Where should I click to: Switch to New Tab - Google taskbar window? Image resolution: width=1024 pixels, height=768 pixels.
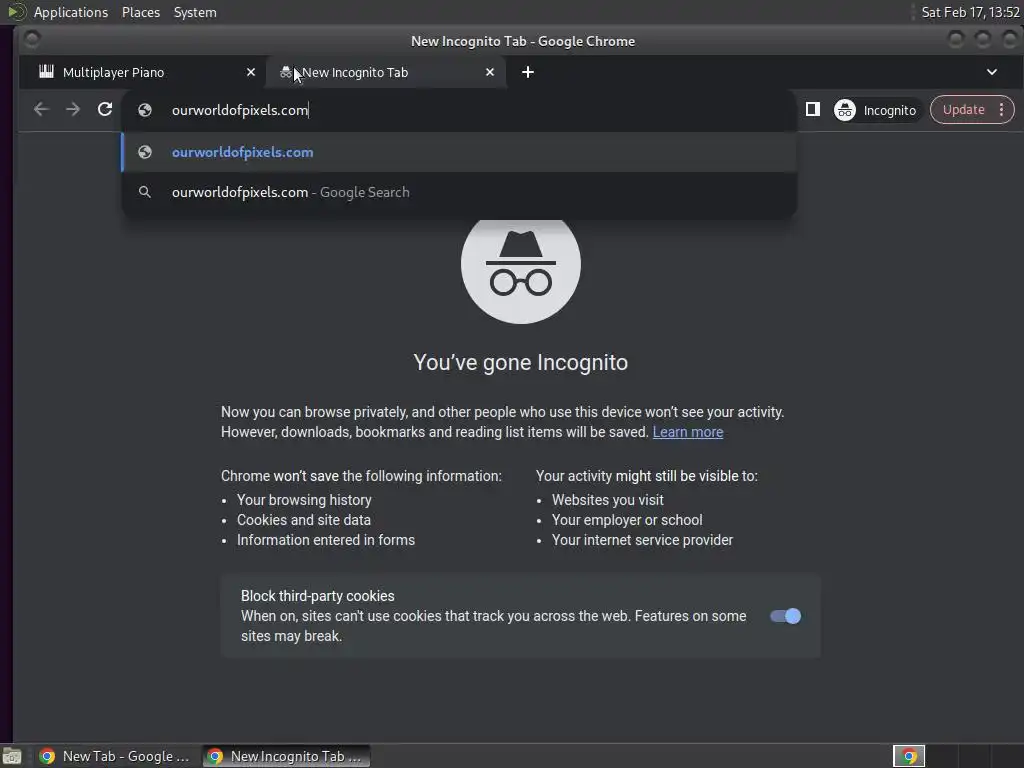114,756
